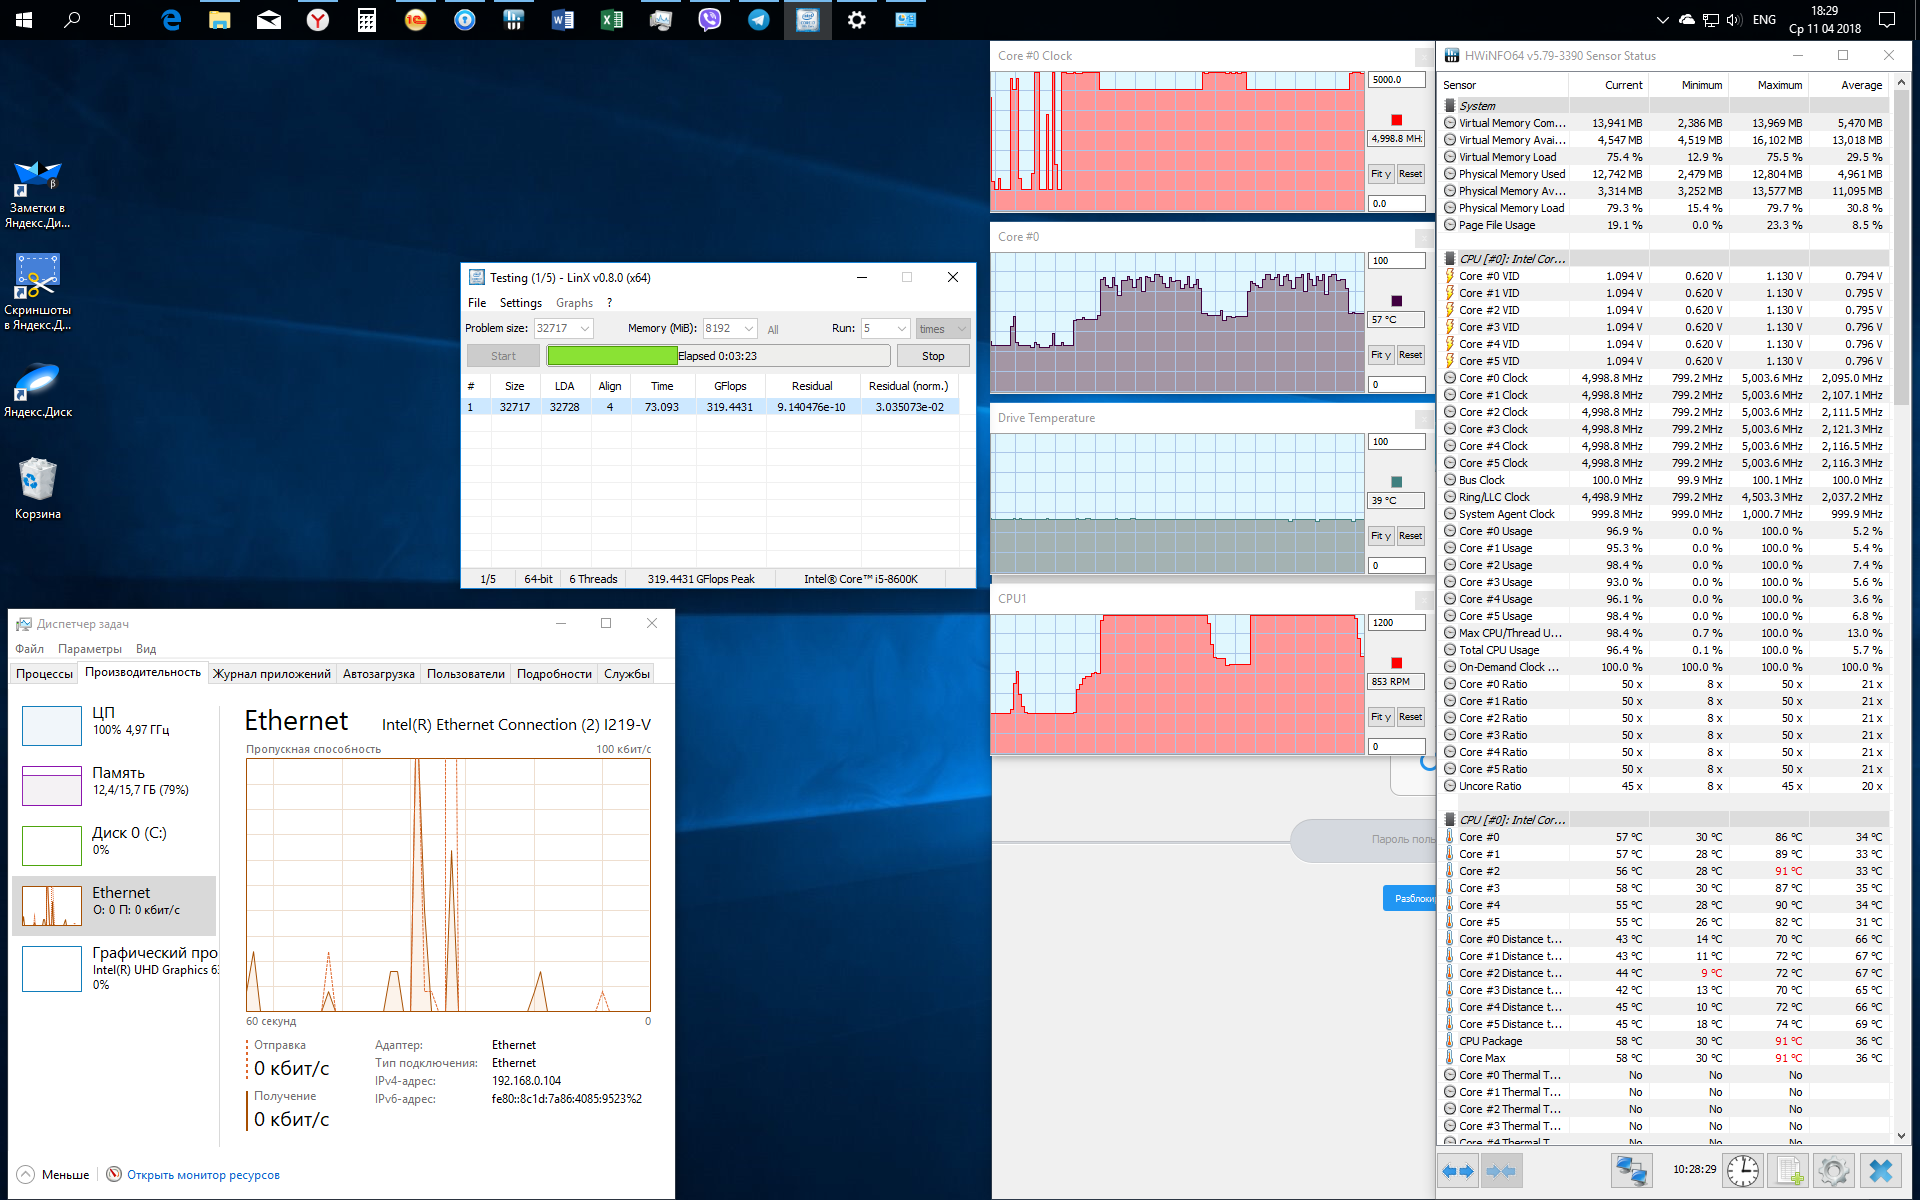Open the Graphs menu in LinX
This screenshot has width=1920, height=1200.
[x=574, y=303]
